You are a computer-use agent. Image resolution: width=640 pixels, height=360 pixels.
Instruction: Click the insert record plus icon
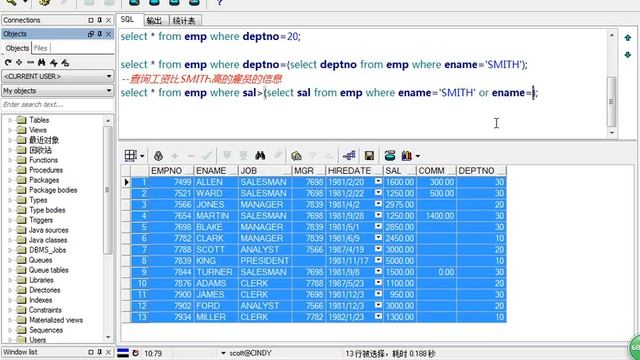pyautogui.click(x=175, y=156)
